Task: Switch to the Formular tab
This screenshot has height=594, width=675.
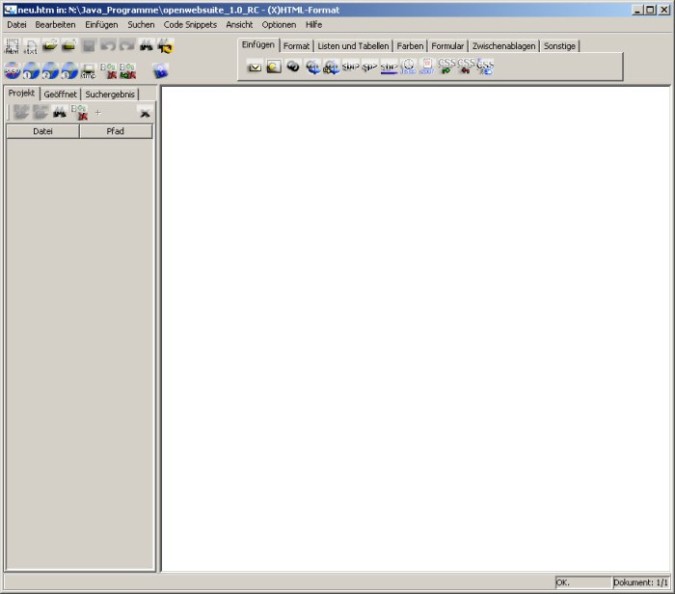Action: pyautogui.click(x=447, y=46)
